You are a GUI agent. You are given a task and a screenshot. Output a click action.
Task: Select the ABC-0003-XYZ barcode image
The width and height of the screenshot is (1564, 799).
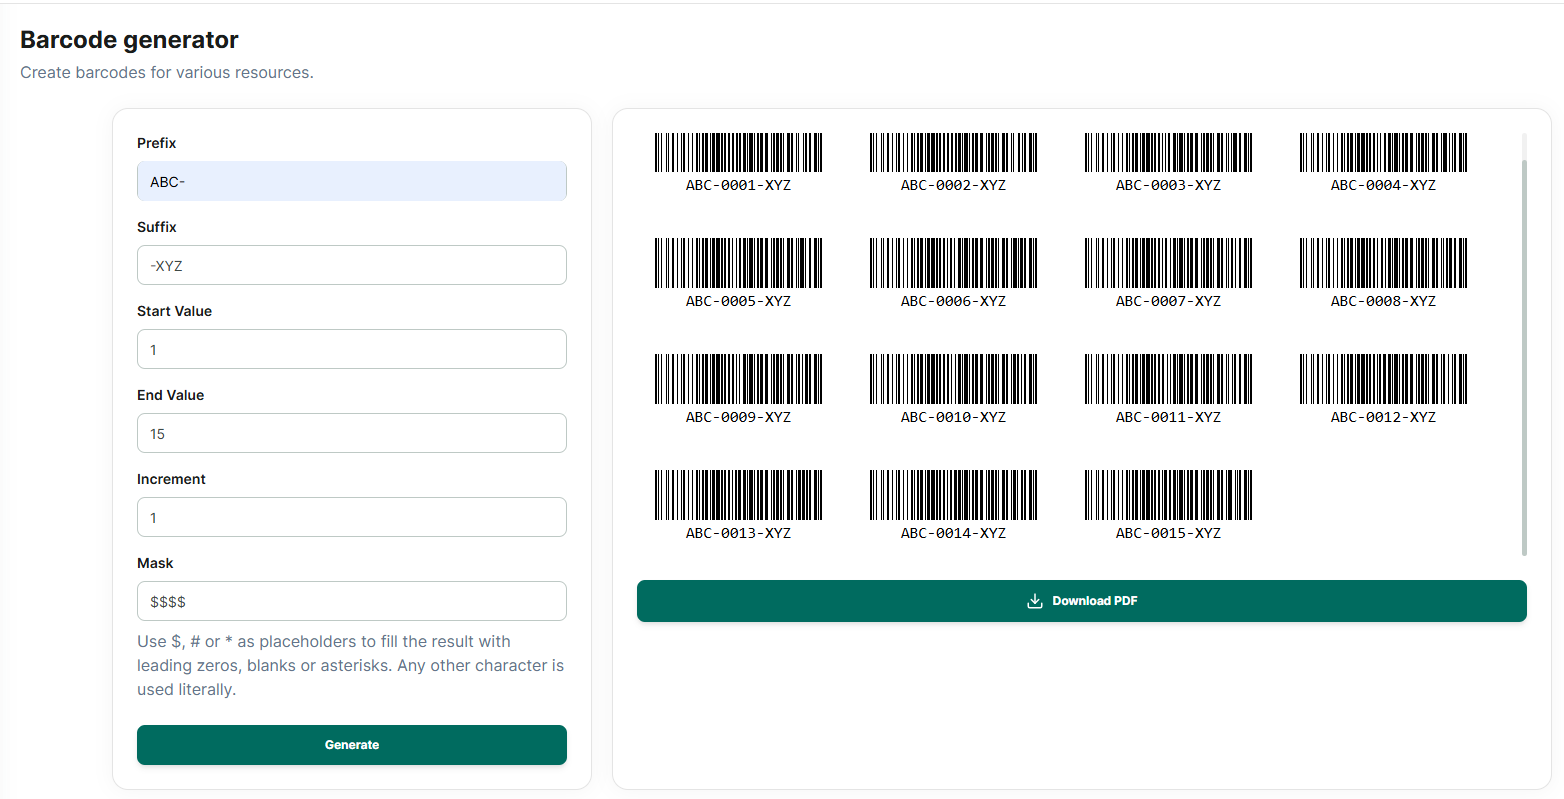coord(1168,152)
